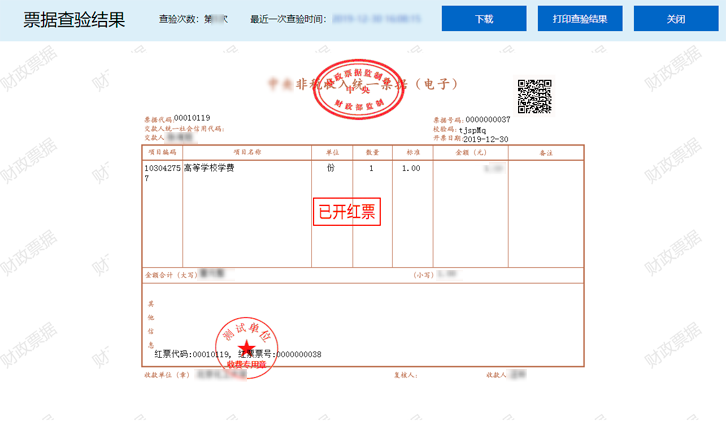Click the 复核人 label
The width and height of the screenshot is (726, 433).
point(406,375)
